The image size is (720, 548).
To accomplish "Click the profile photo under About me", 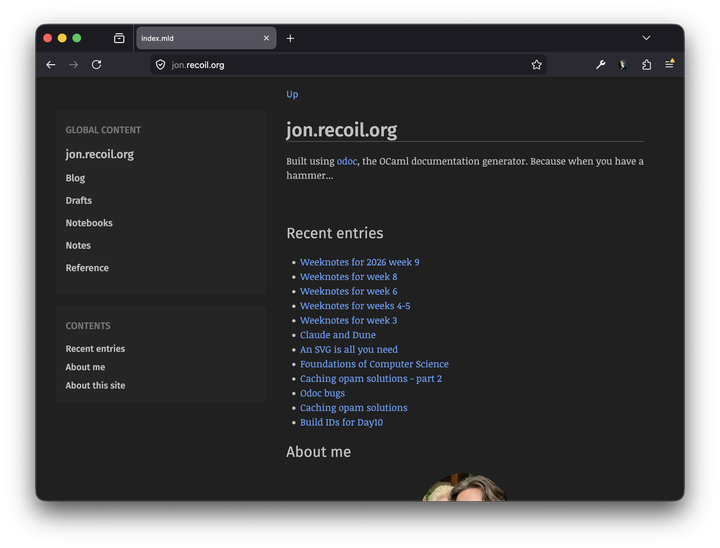I will 464,488.
